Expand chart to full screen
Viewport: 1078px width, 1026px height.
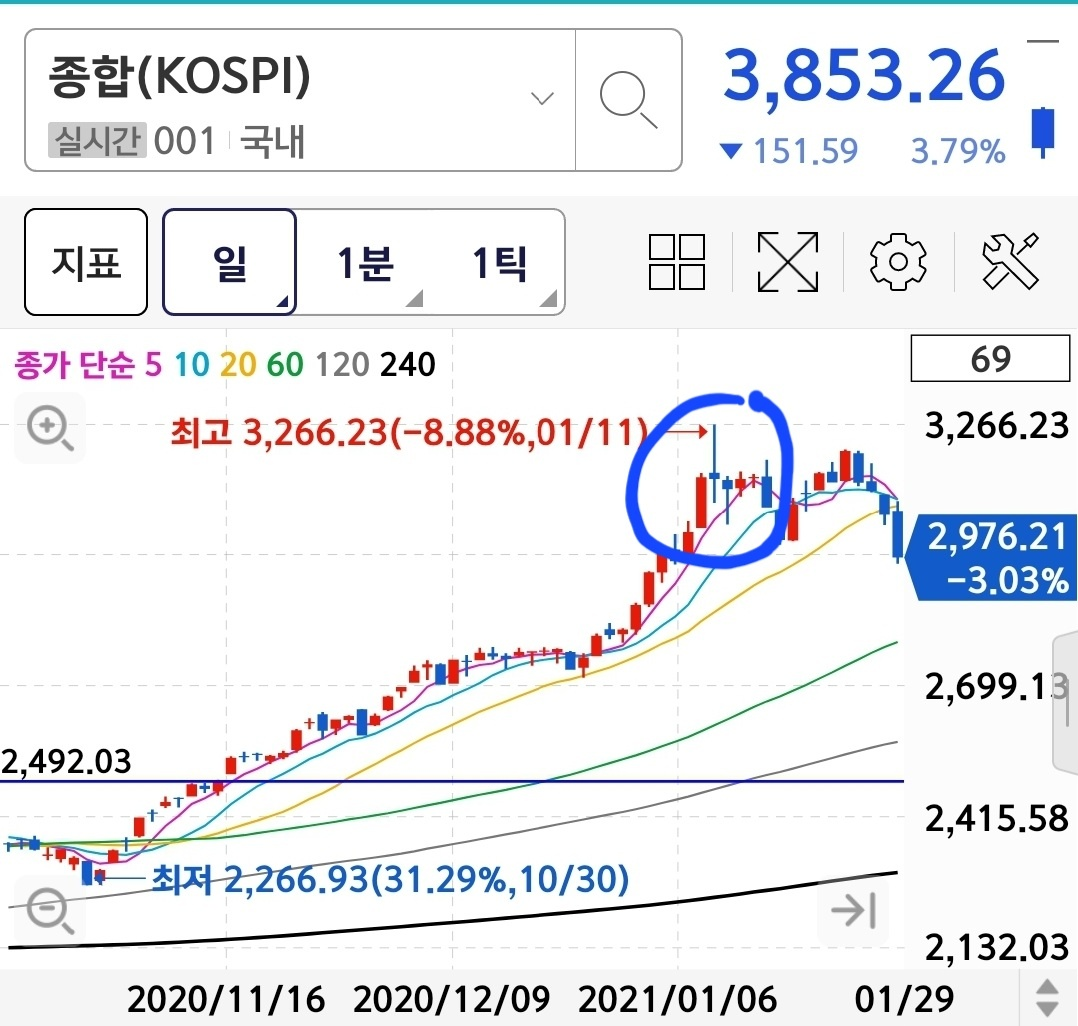coord(788,262)
